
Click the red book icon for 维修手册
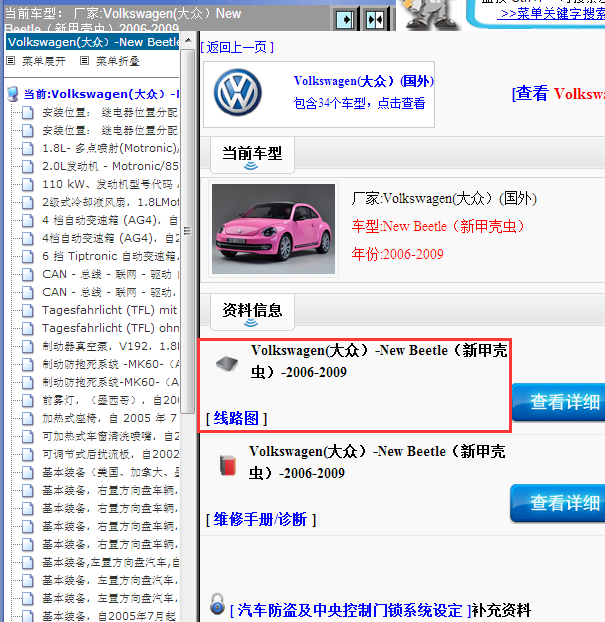tap(228, 465)
